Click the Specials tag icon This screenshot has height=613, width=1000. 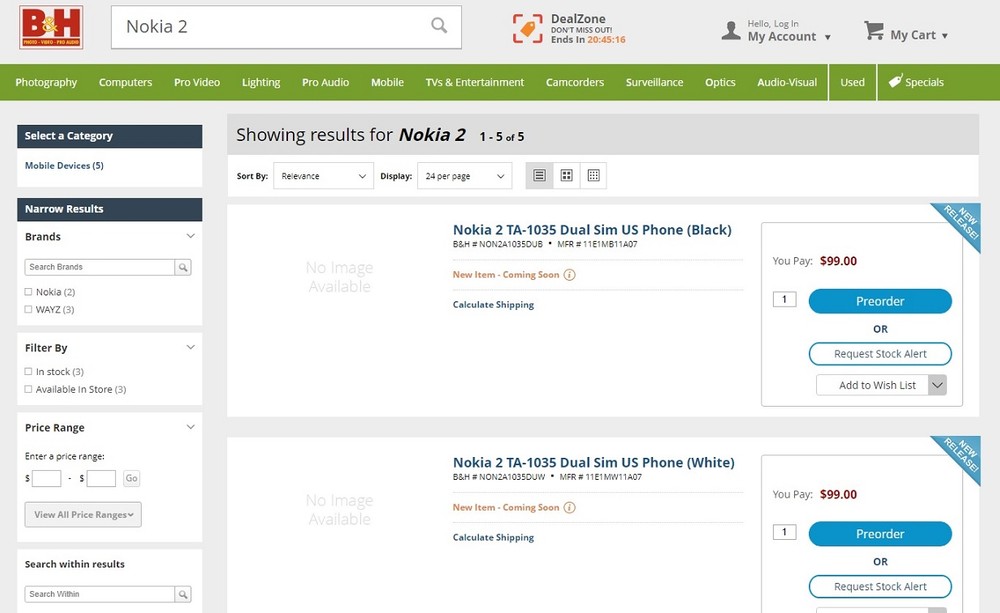(x=895, y=81)
